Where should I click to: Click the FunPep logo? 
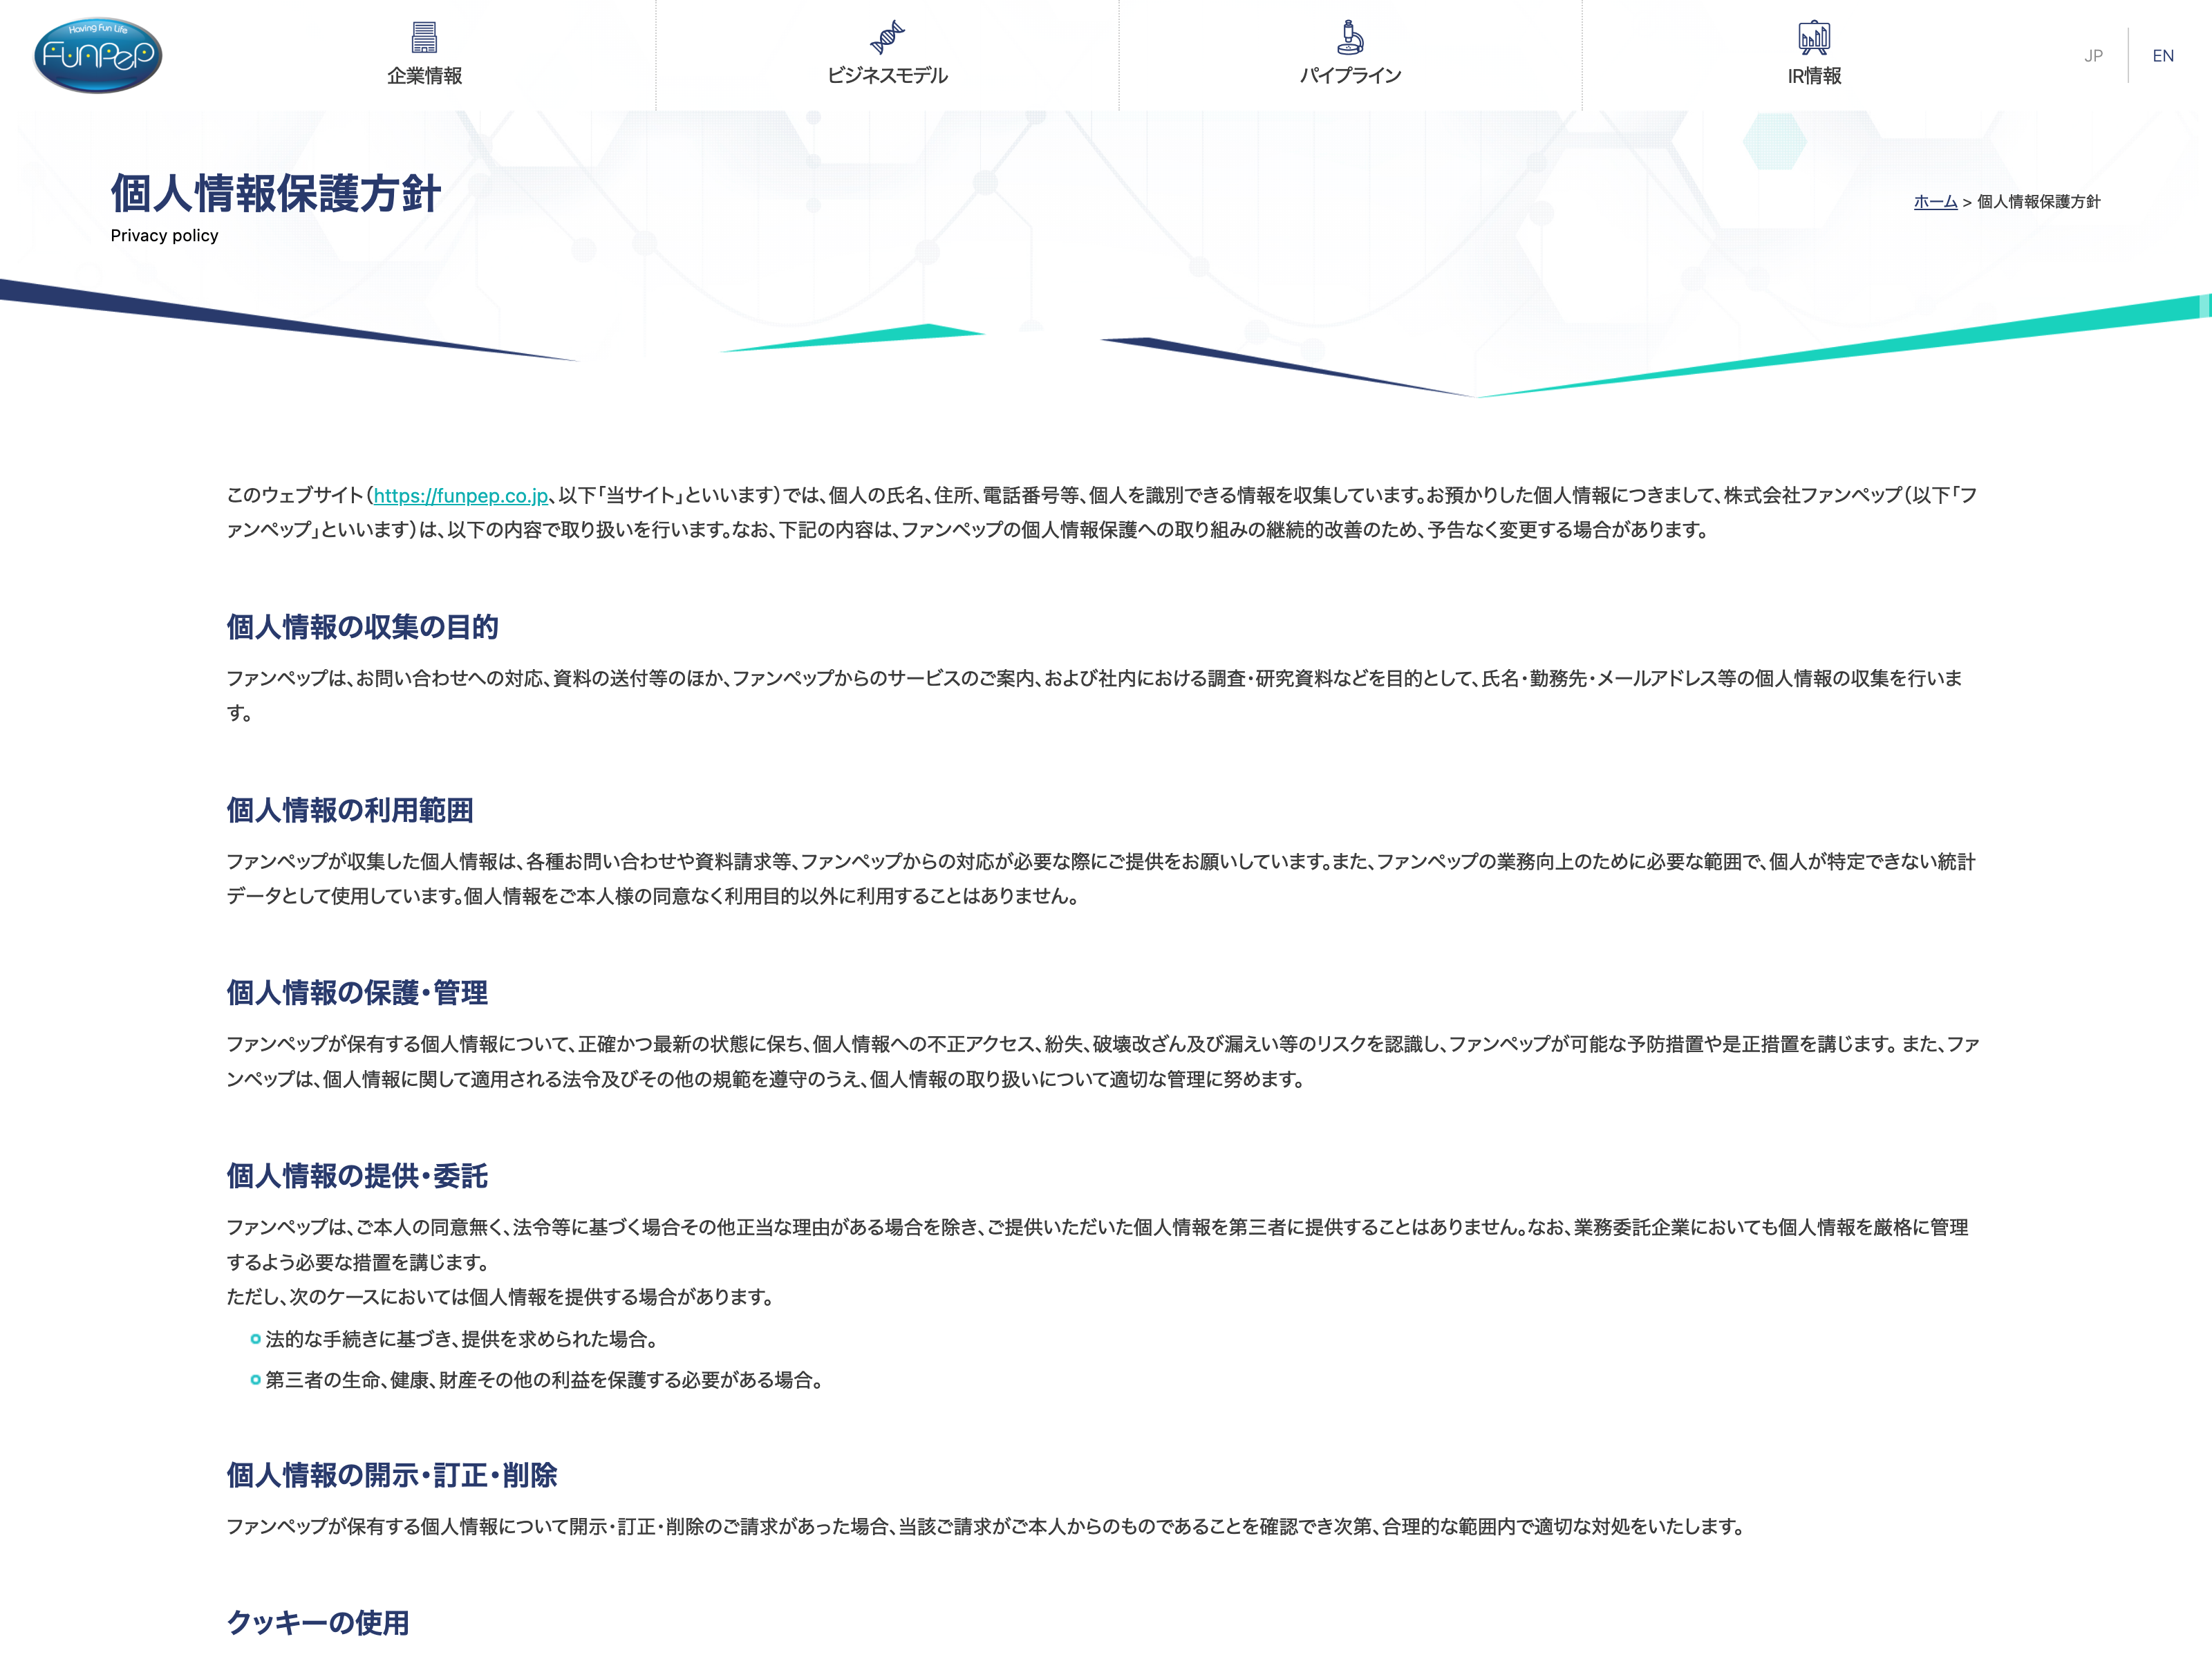97,55
